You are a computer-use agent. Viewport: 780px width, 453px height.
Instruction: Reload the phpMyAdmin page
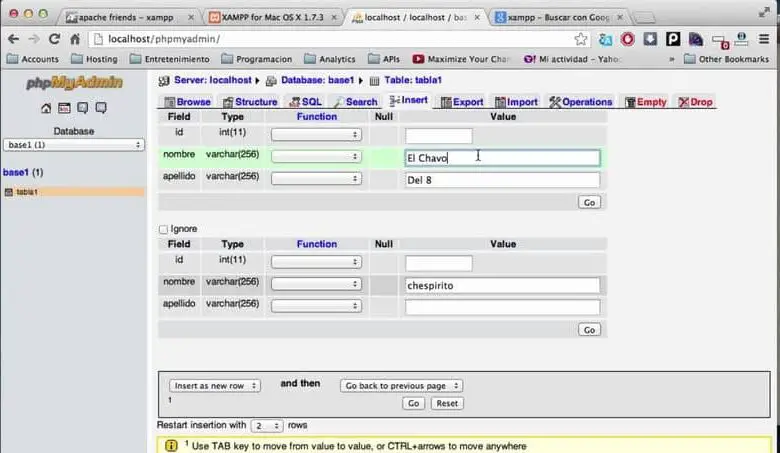click(54, 39)
